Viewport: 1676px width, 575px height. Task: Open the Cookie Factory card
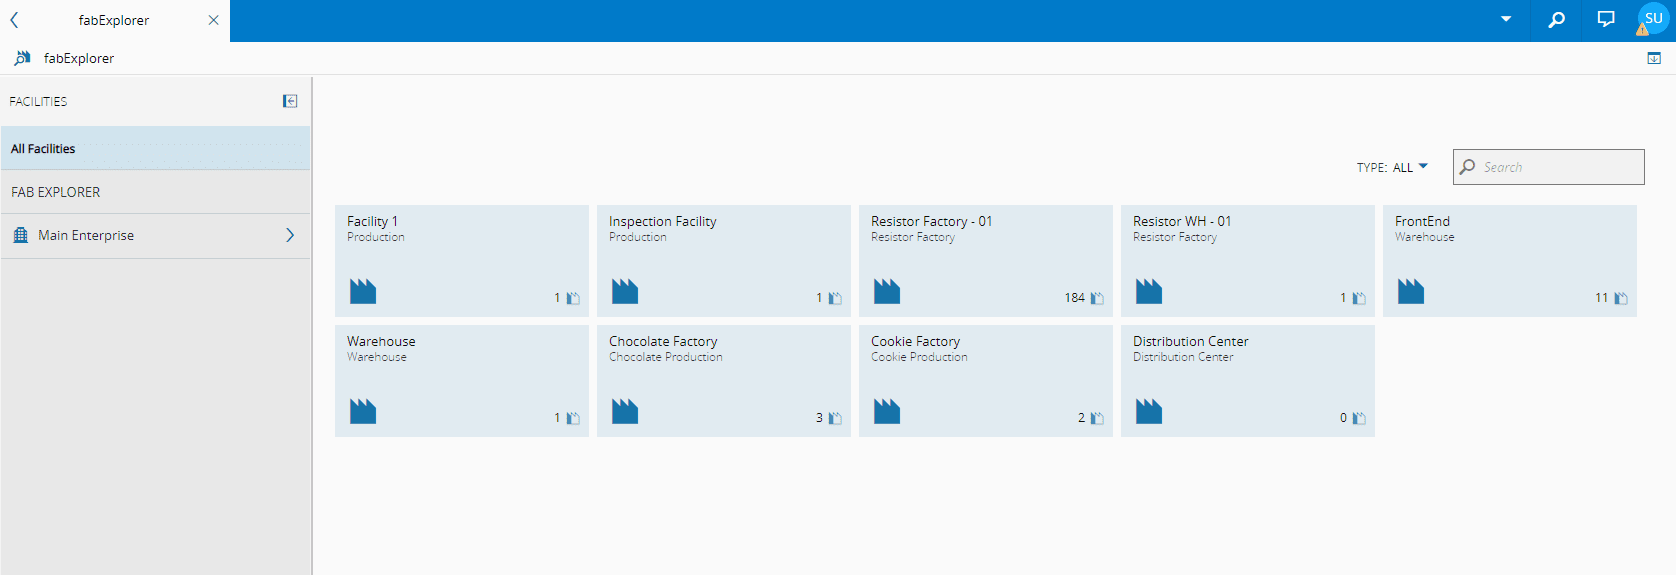click(986, 381)
